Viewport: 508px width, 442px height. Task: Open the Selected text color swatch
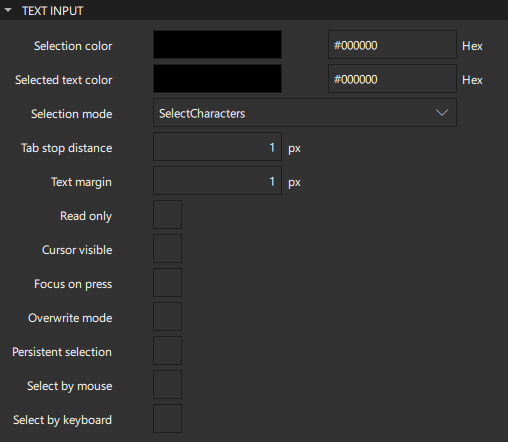pos(217,79)
